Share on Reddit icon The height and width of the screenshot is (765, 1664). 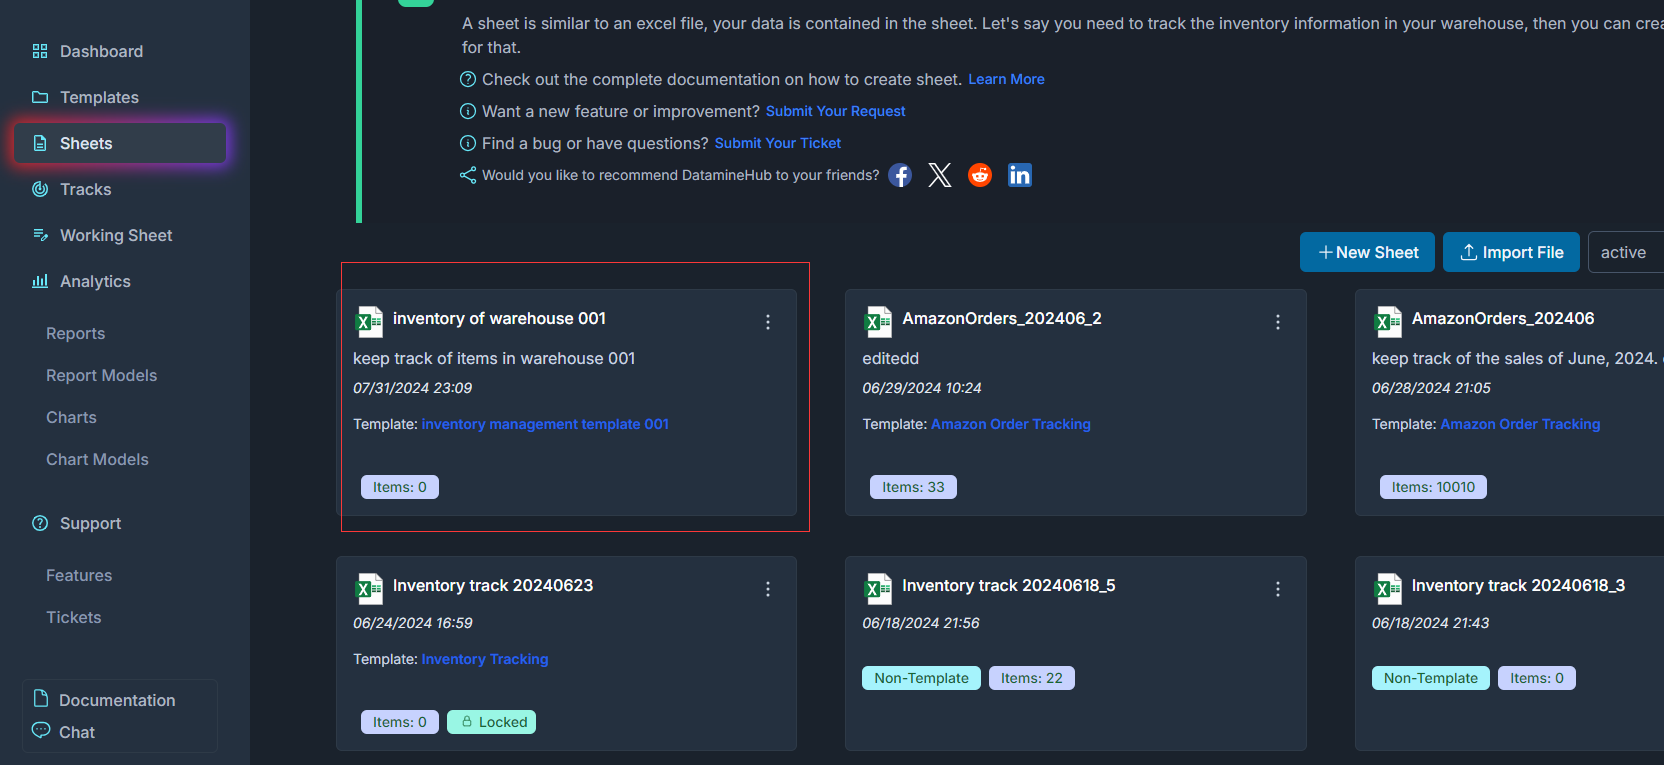point(980,175)
